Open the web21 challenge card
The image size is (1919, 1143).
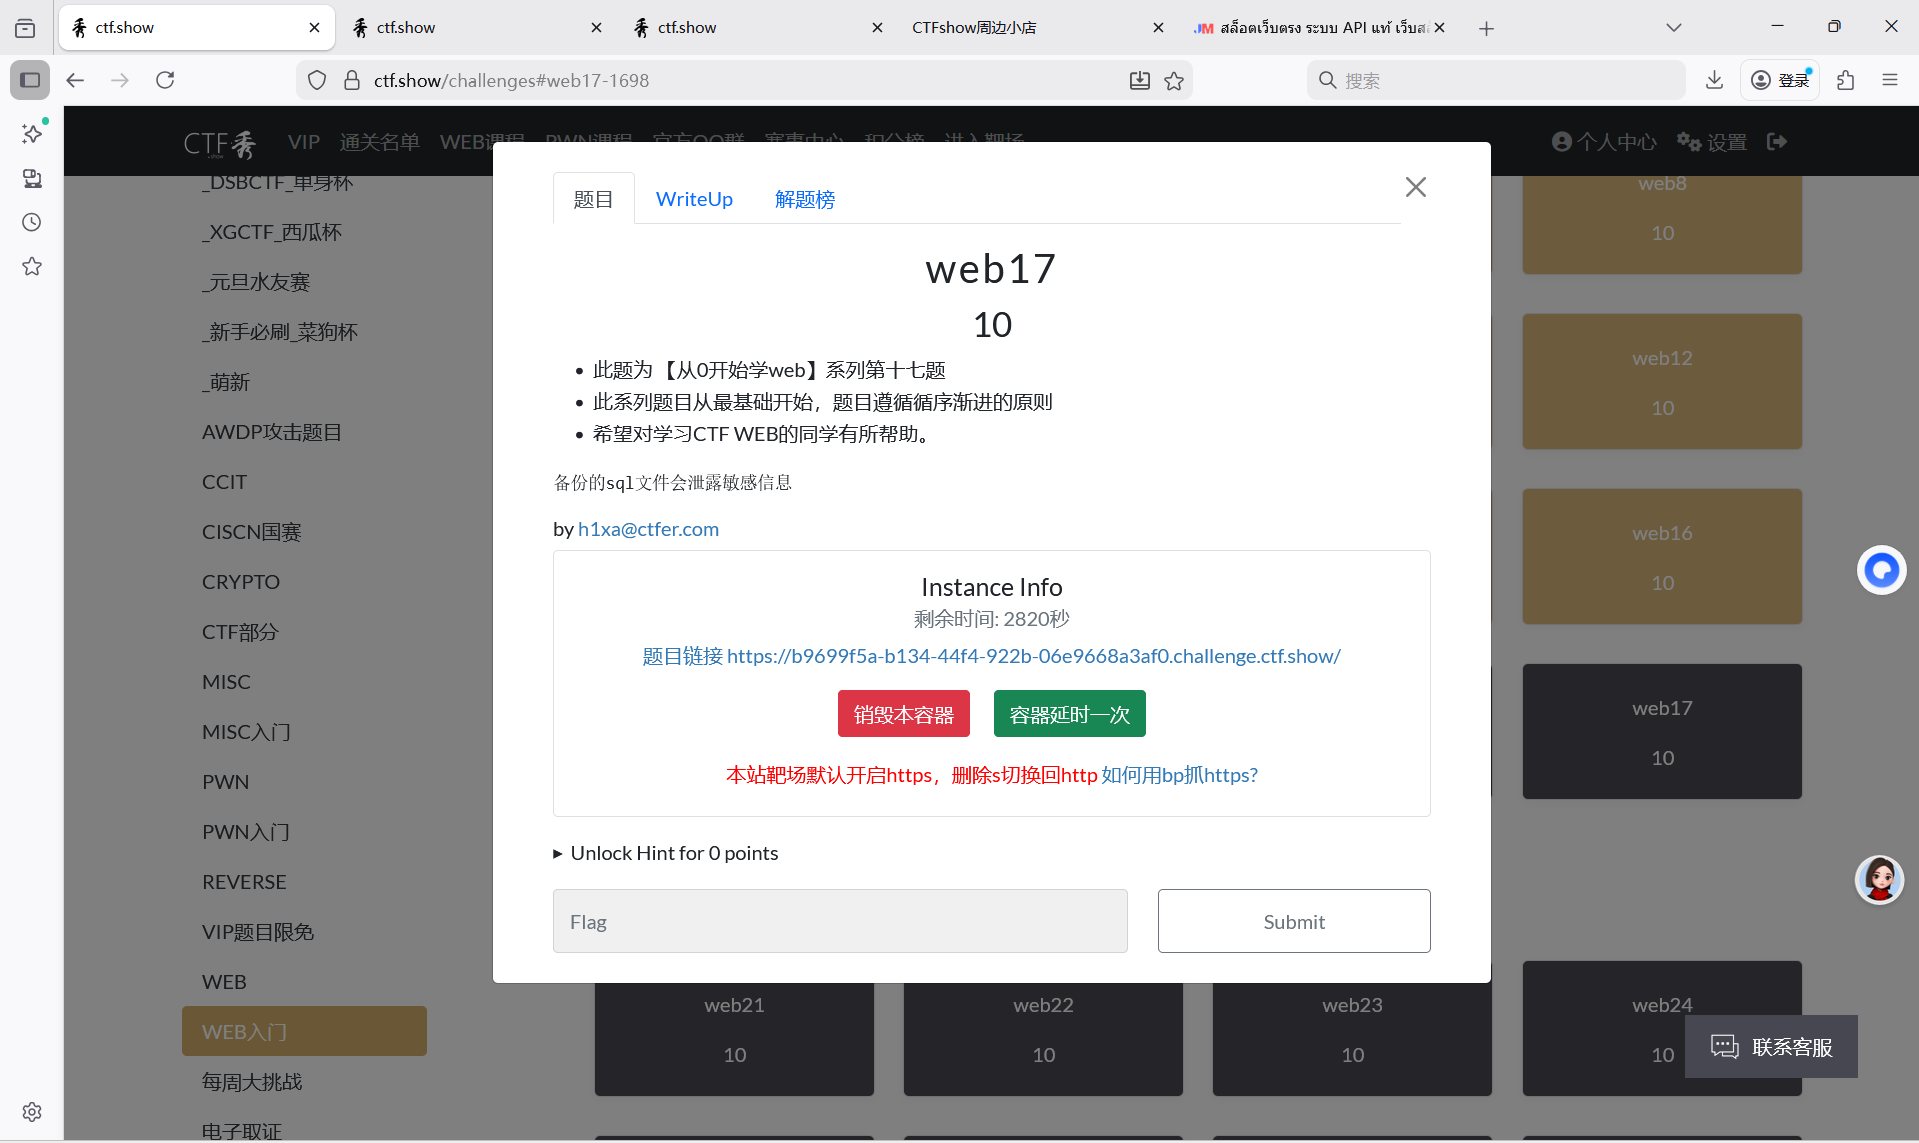tap(734, 1040)
